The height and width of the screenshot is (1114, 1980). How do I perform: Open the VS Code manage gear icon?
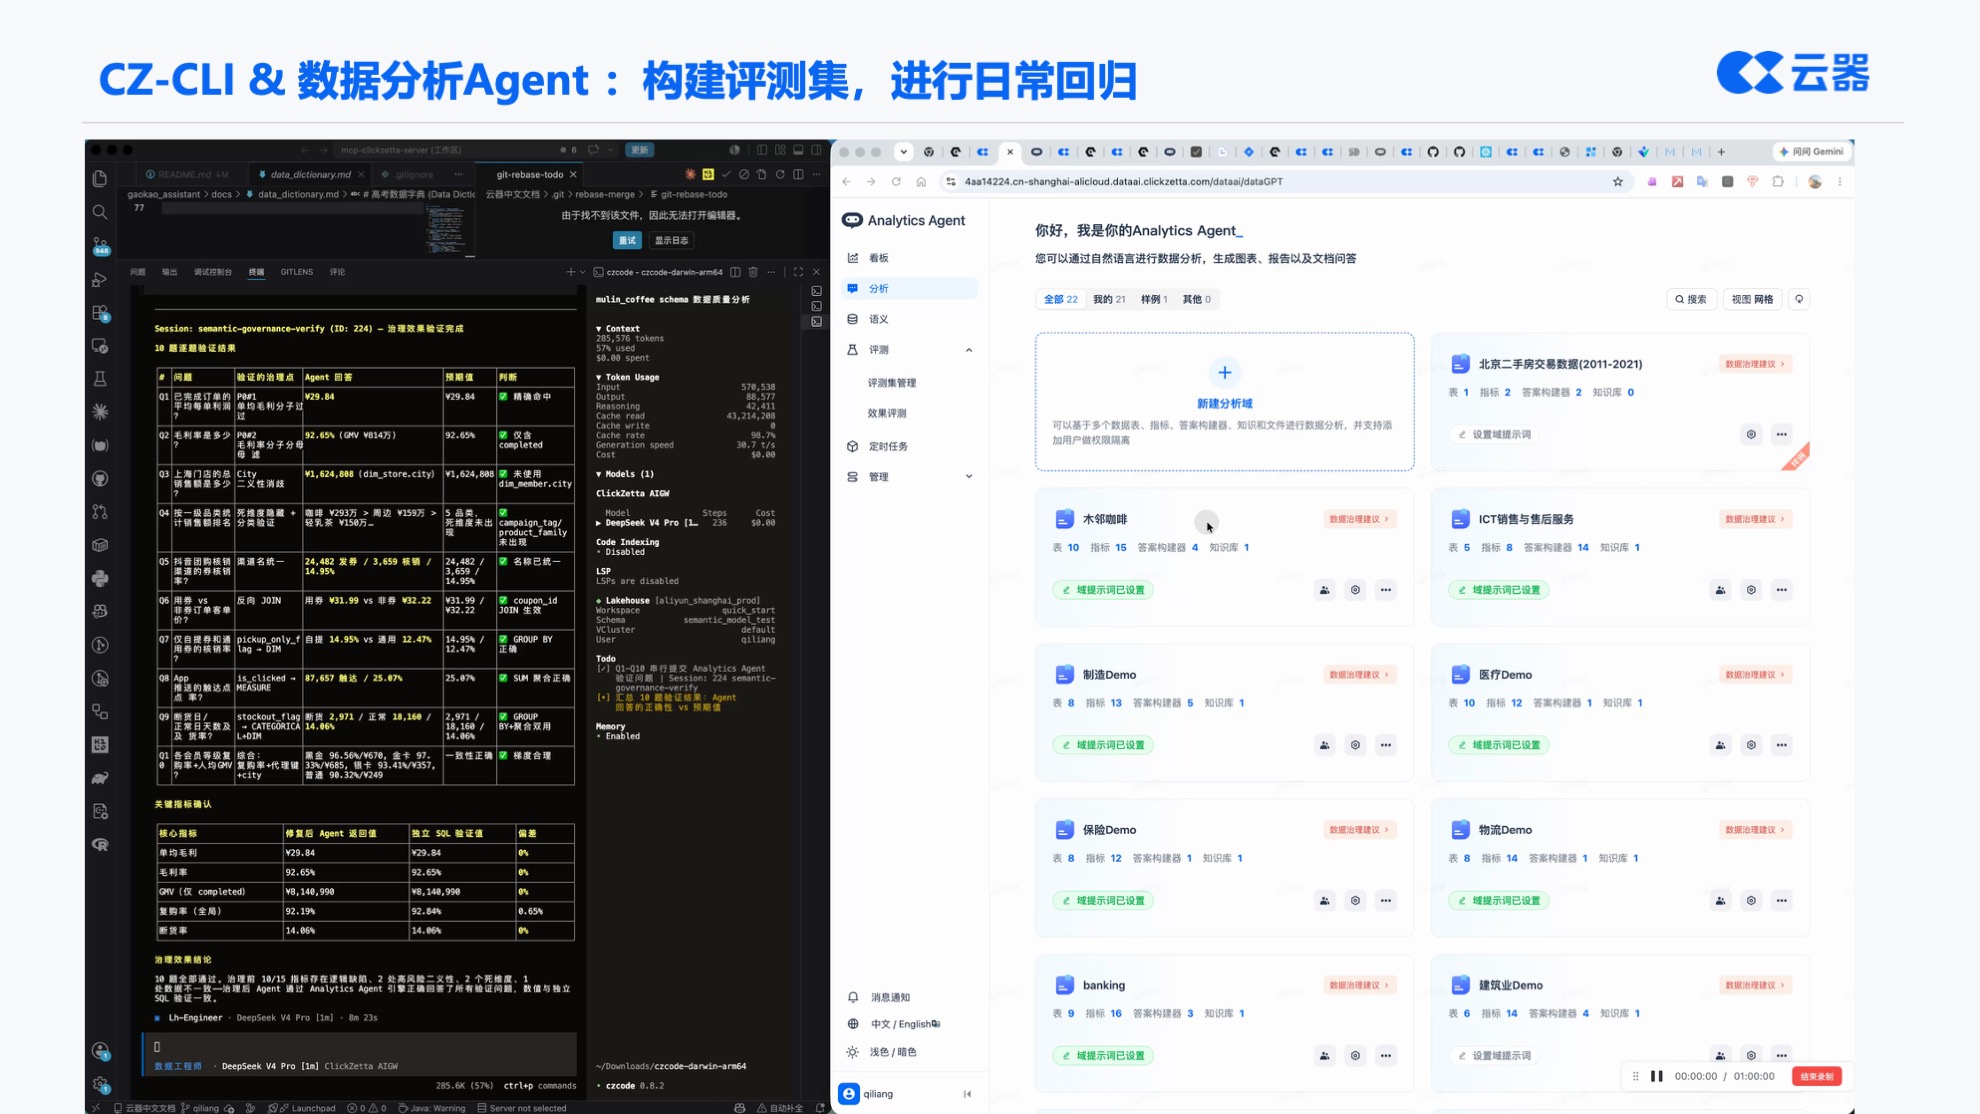(x=100, y=1084)
